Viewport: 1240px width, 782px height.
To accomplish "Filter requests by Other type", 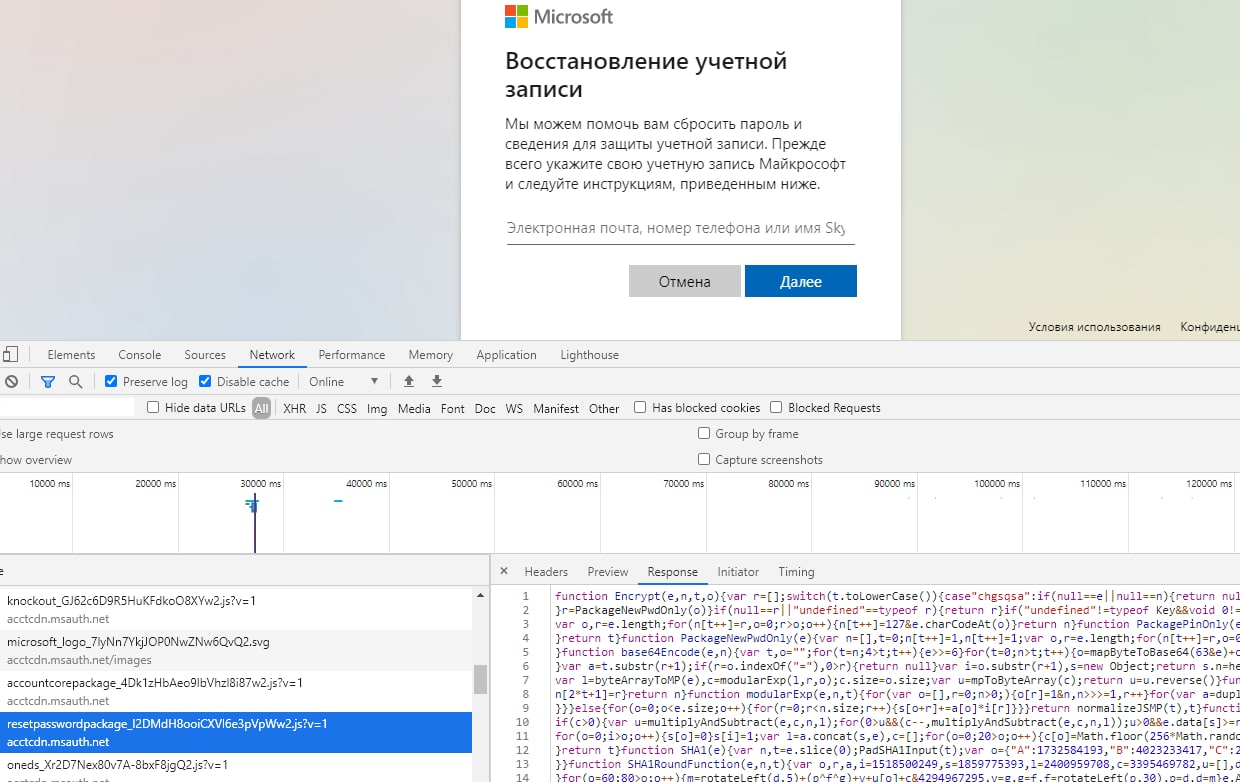I will pyautogui.click(x=604, y=408).
